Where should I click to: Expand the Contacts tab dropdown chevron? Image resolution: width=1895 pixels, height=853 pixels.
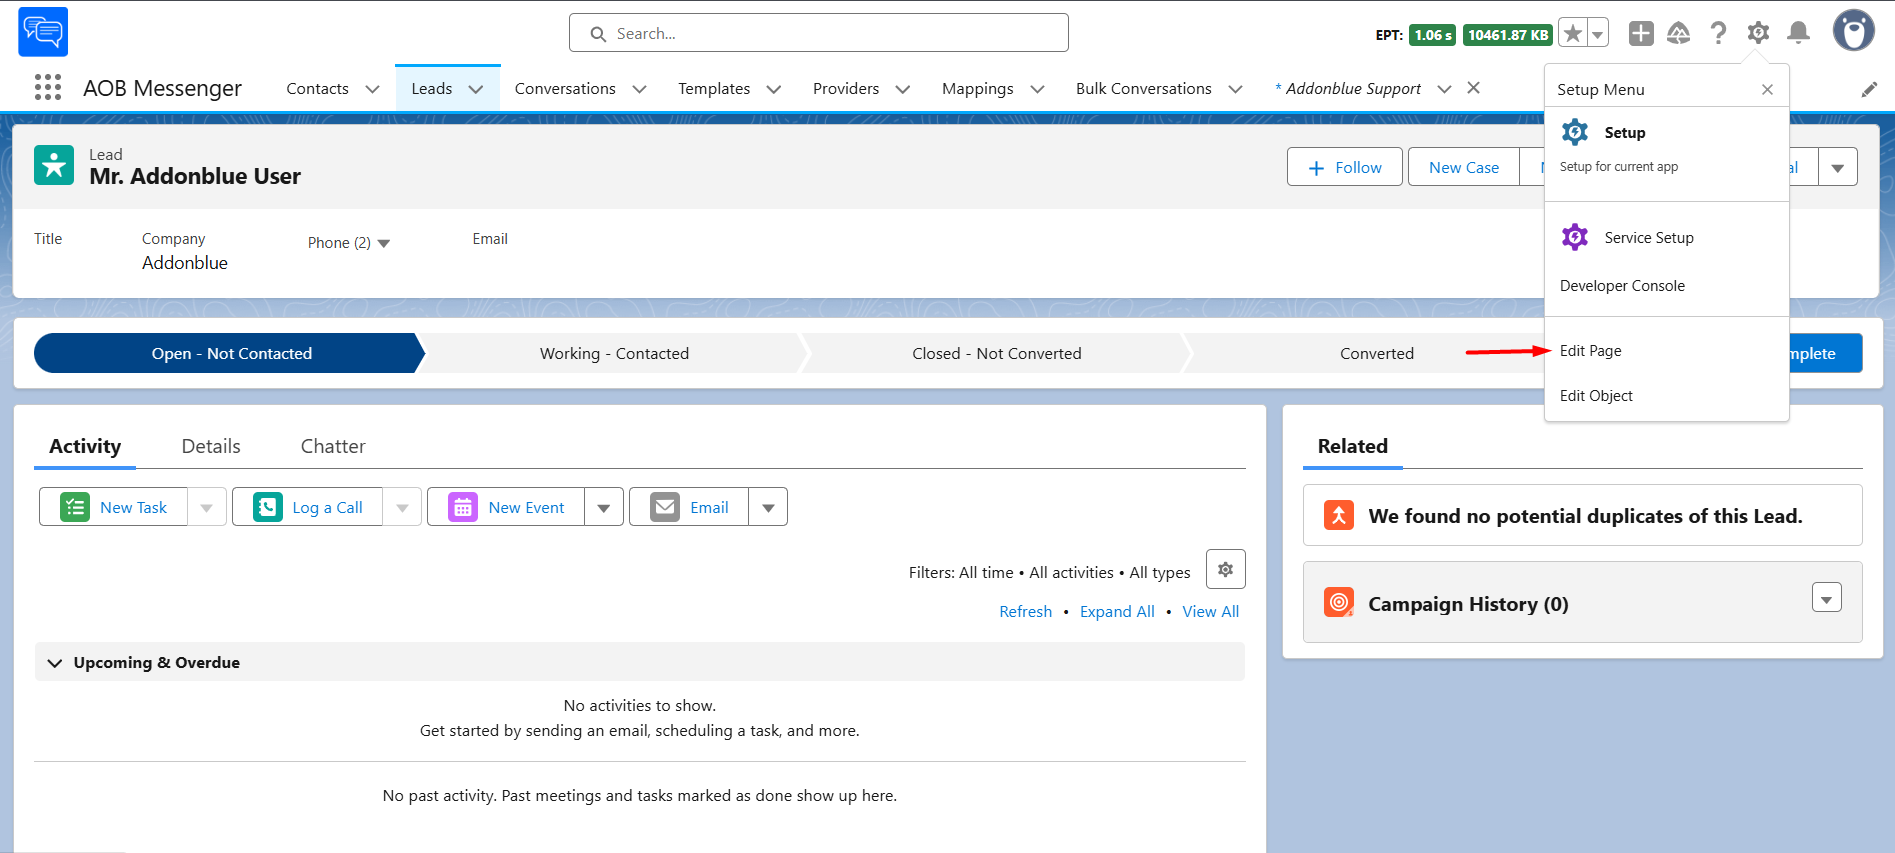[372, 89]
